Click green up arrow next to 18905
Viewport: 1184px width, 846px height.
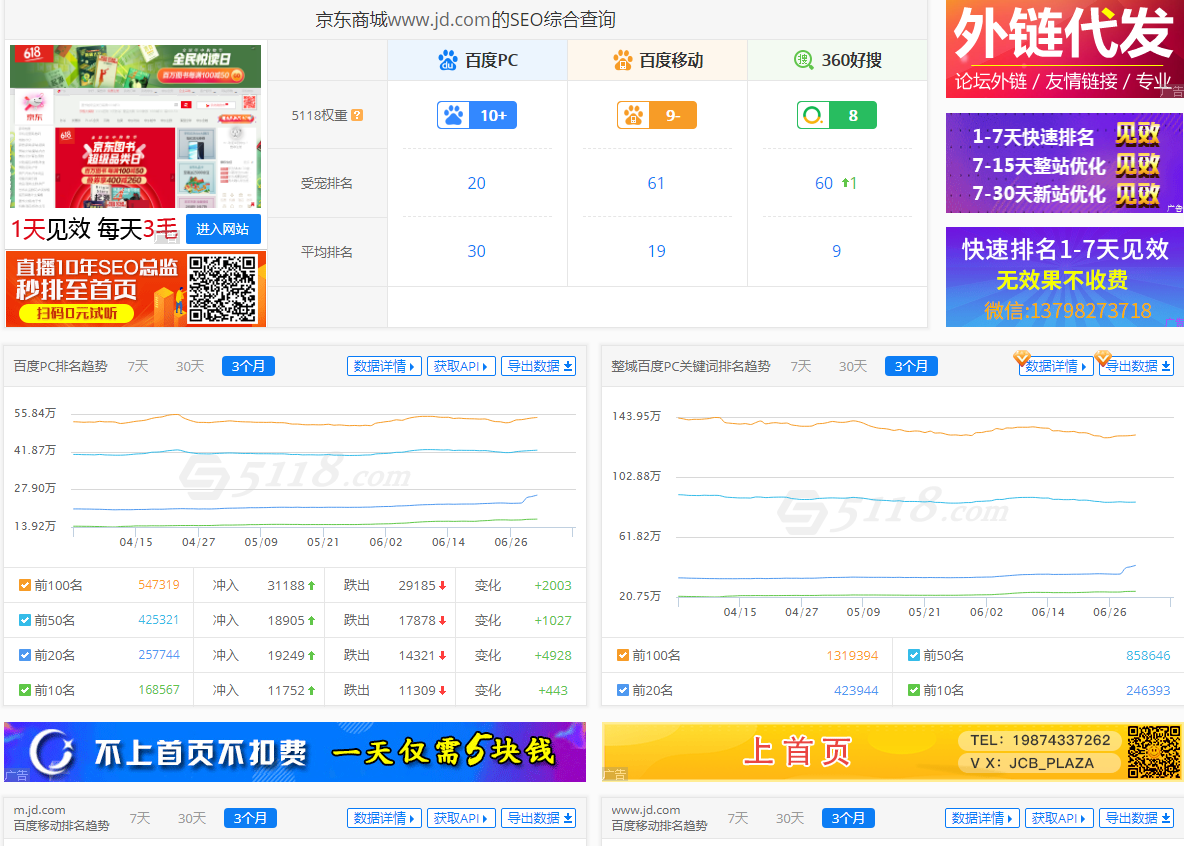click(x=311, y=621)
